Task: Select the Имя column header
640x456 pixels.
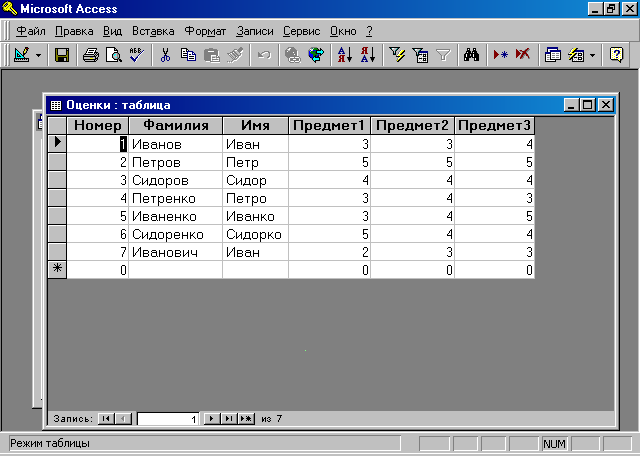Action: [x=256, y=125]
